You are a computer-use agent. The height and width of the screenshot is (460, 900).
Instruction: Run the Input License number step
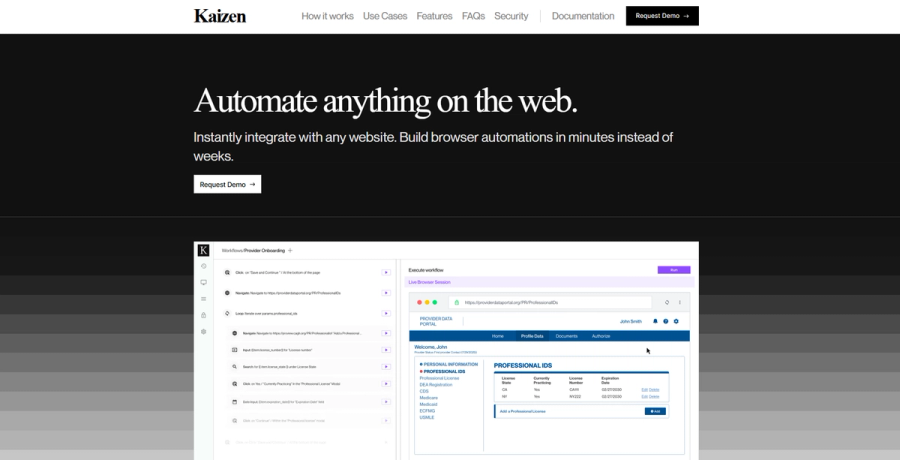click(x=386, y=350)
